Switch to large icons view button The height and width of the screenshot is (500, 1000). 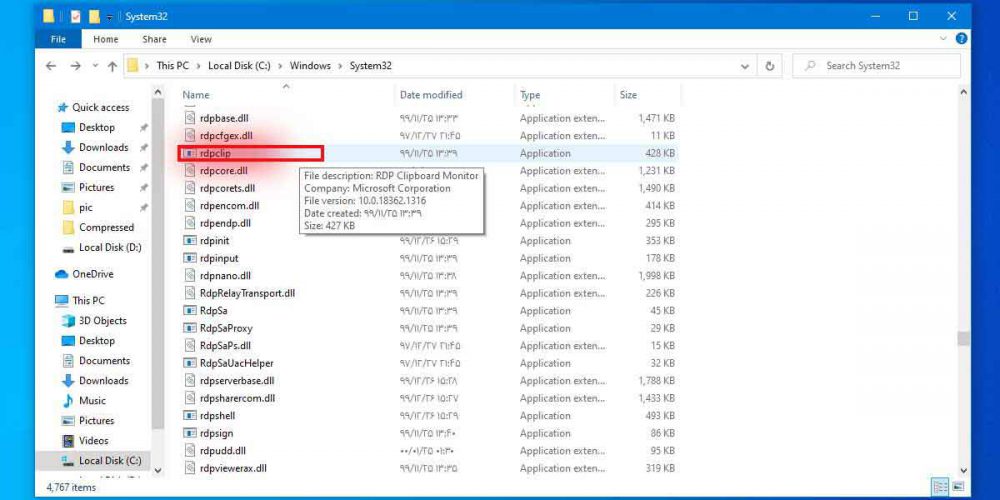click(x=957, y=487)
